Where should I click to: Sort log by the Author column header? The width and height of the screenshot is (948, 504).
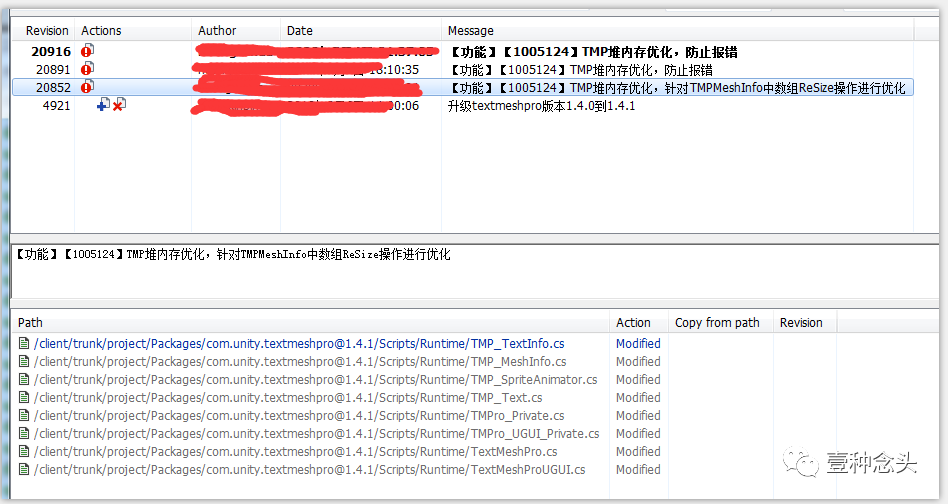236,31
